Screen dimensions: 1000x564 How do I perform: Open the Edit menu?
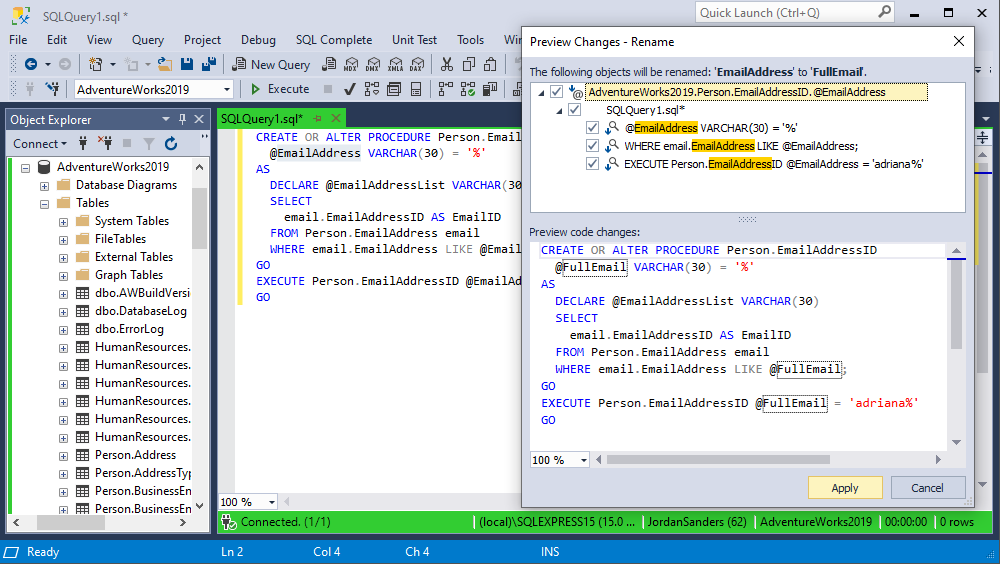(x=57, y=40)
